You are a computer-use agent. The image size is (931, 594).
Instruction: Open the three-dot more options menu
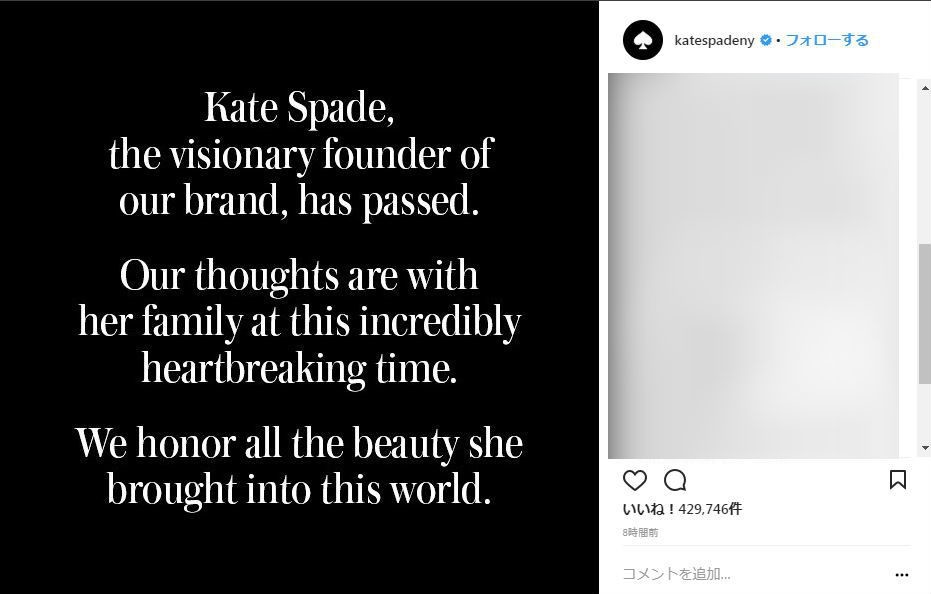pos(902,575)
